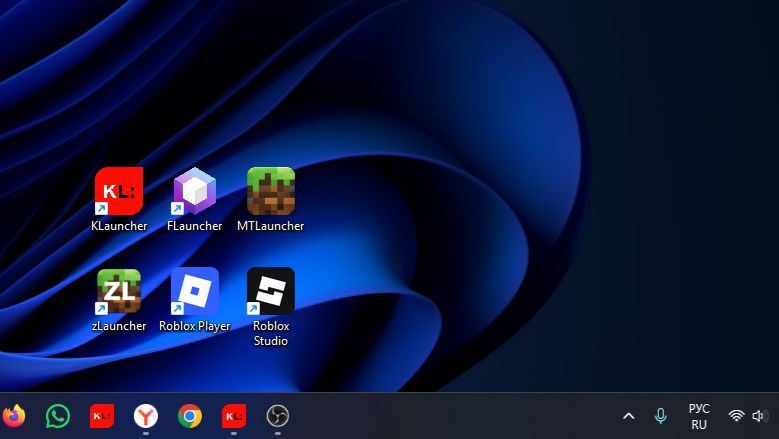779x439 pixels.
Task: Click the KLauncher taskbar icon beside Chrome
Action: tap(234, 416)
